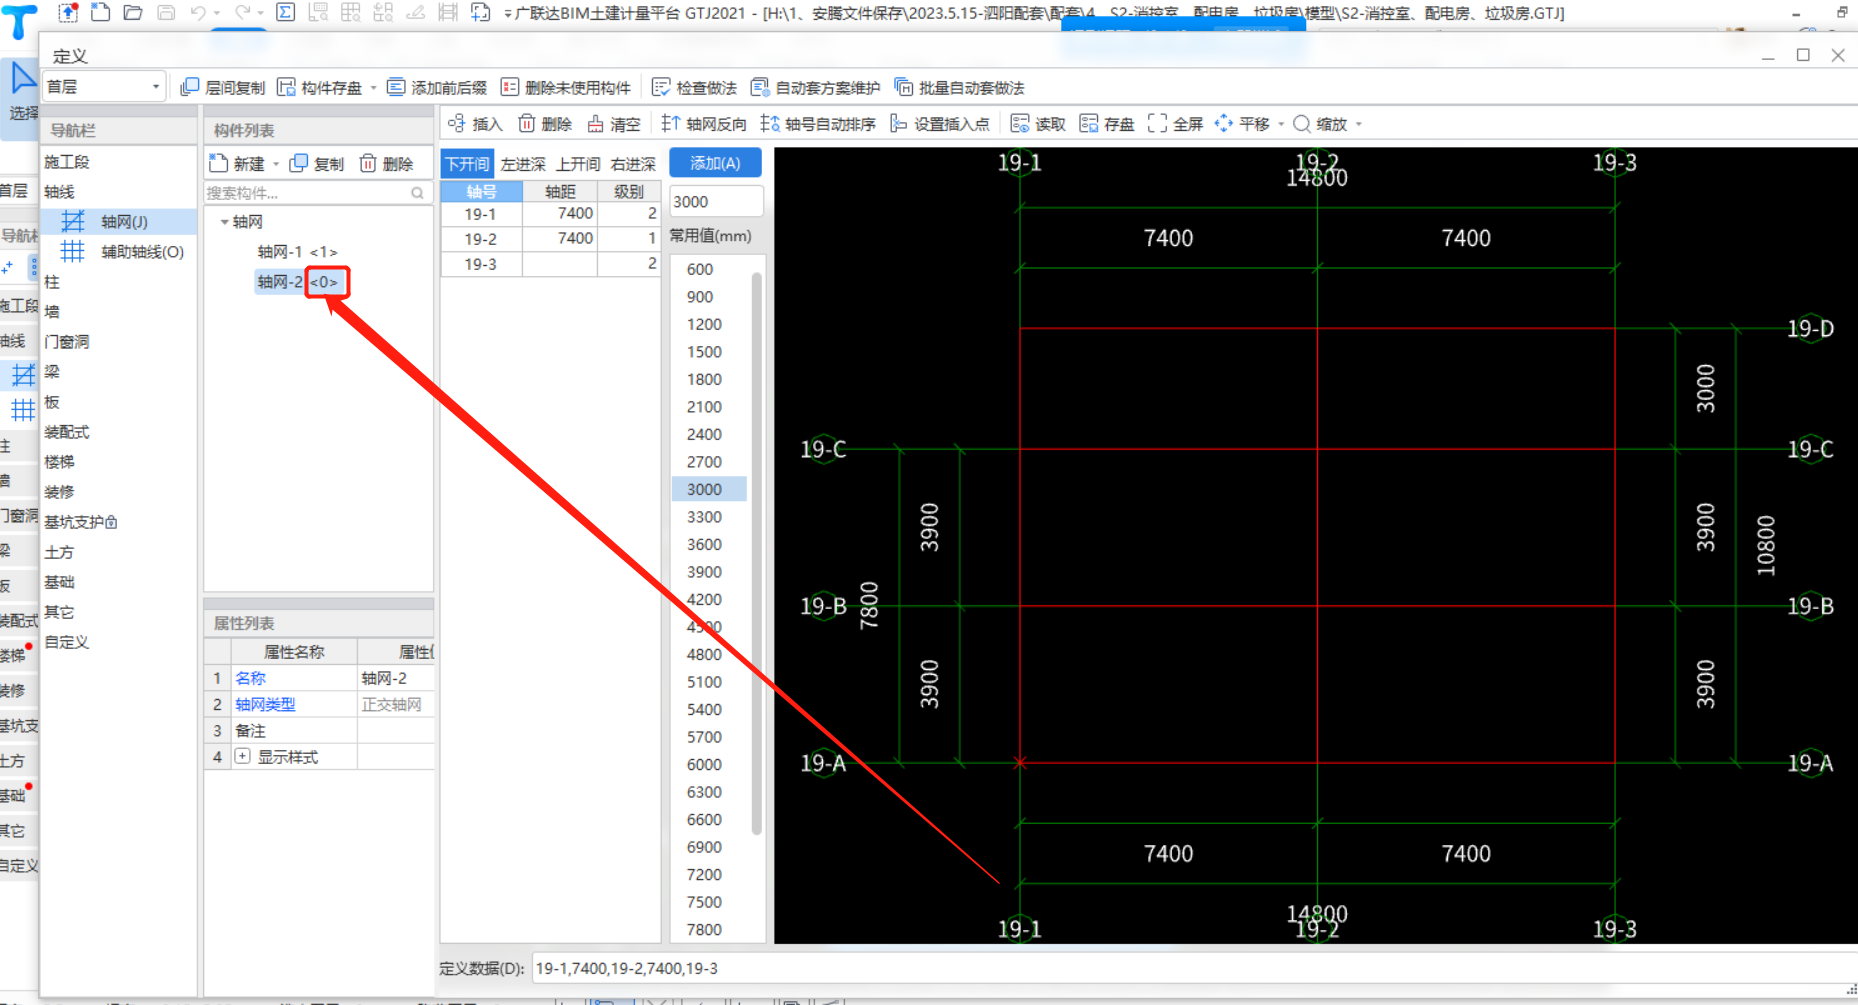Switch to the 上开间 tab
This screenshot has width=1858, height=1005.
pos(578,164)
